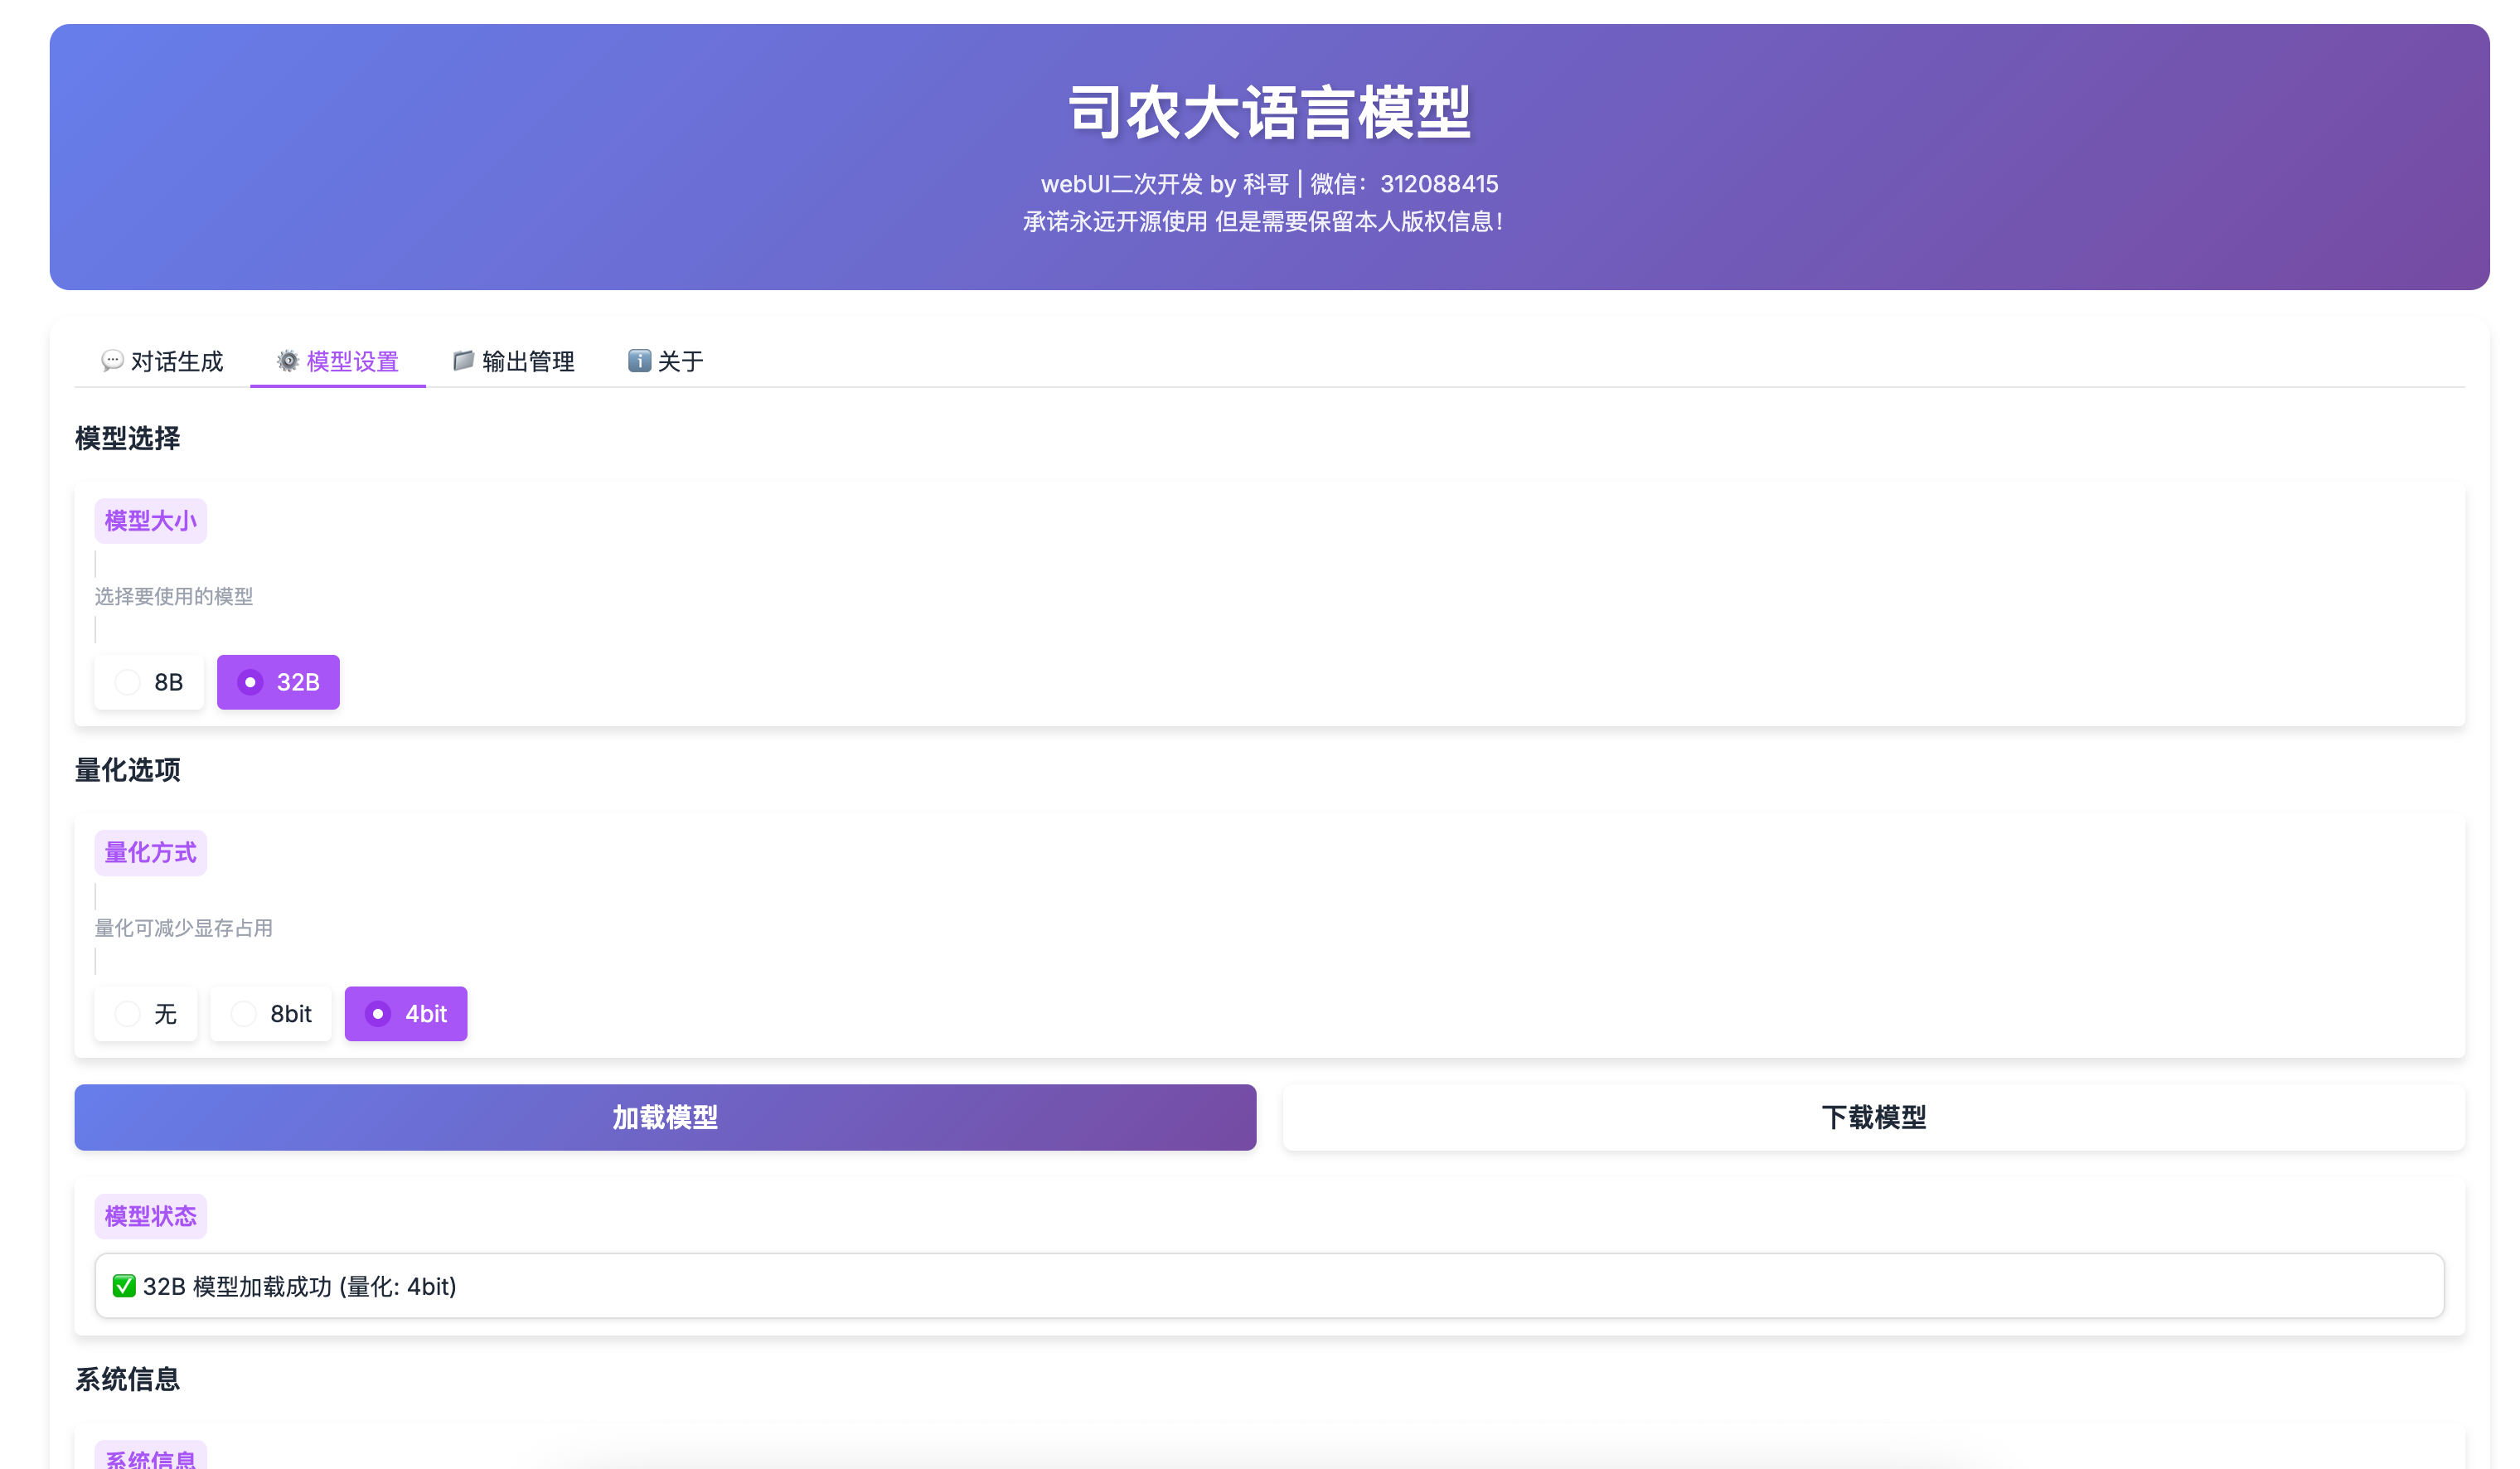Click the 下载模型 button
2520x1469 pixels.
1873,1117
